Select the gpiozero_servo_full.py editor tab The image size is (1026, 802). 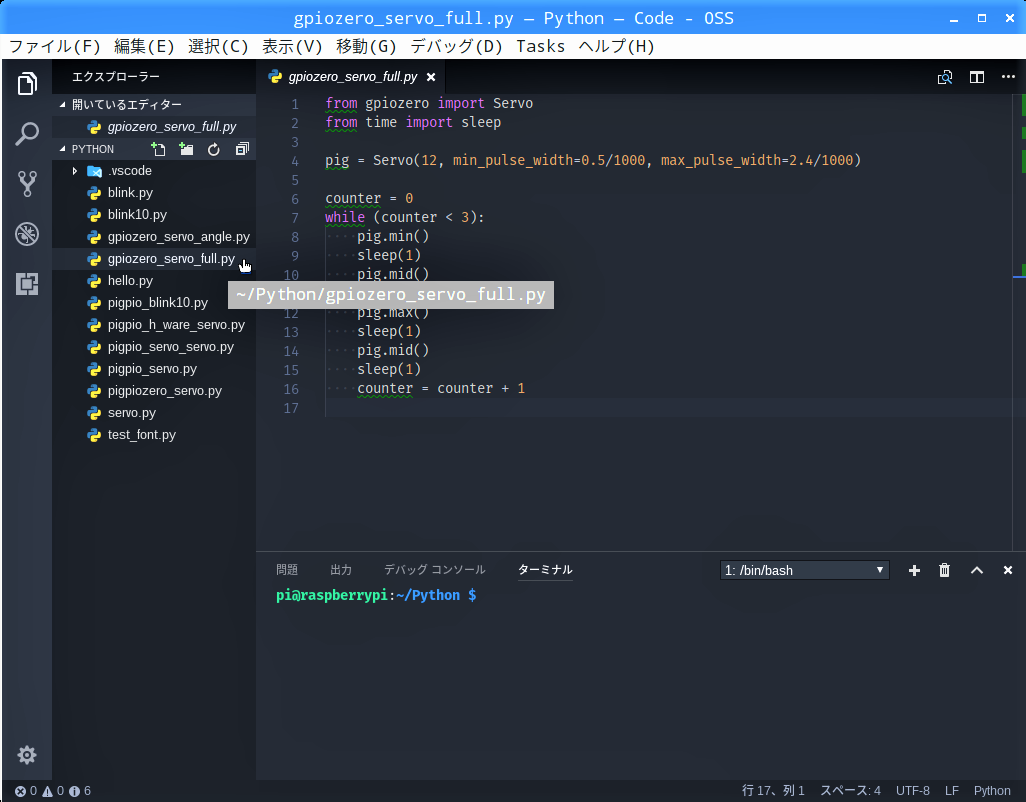coord(353,77)
